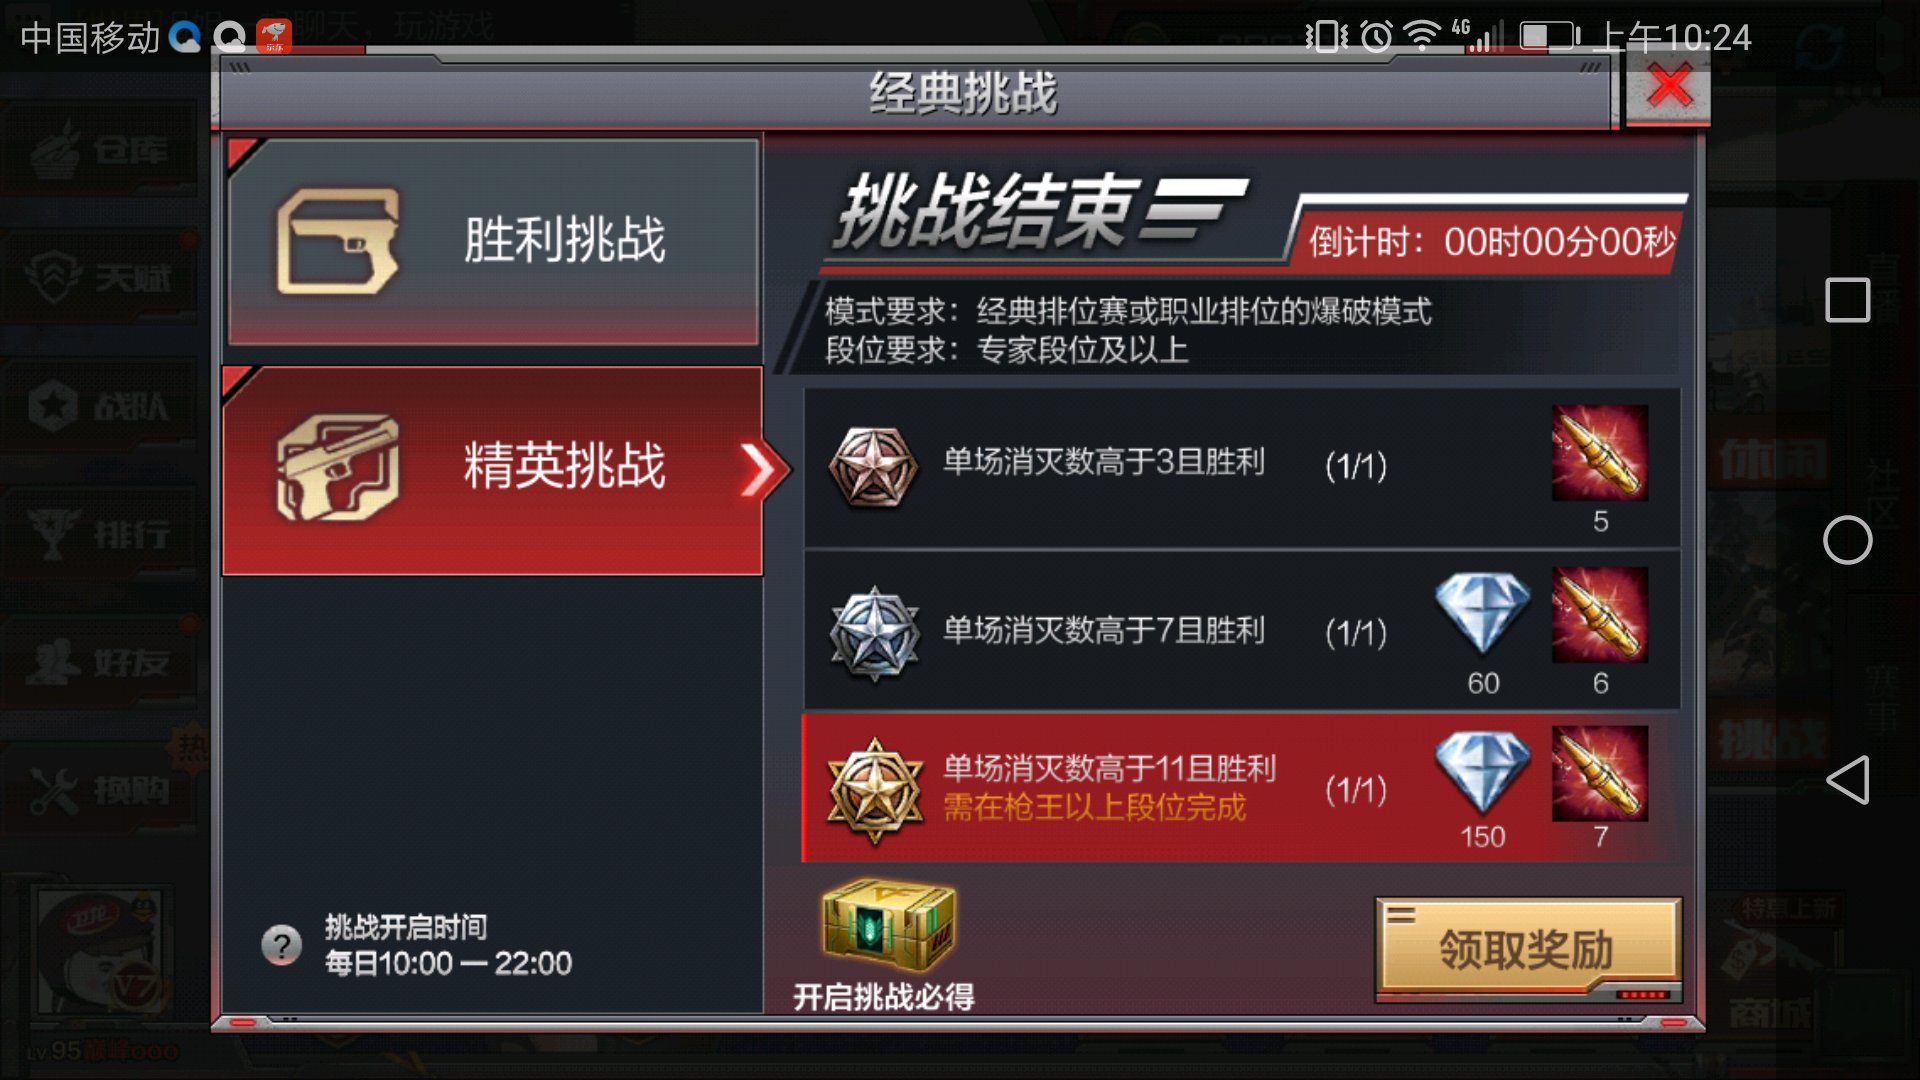This screenshot has width=1920, height=1080.
Task: Select the 单场消灭数高于11且胜利 challenge row
Action: tap(1241, 788)
